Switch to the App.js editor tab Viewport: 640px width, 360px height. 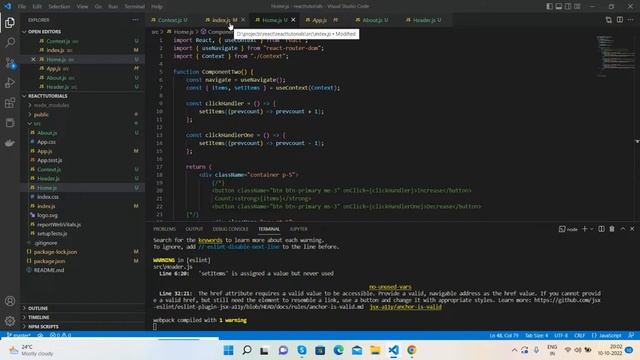[320, 20]
